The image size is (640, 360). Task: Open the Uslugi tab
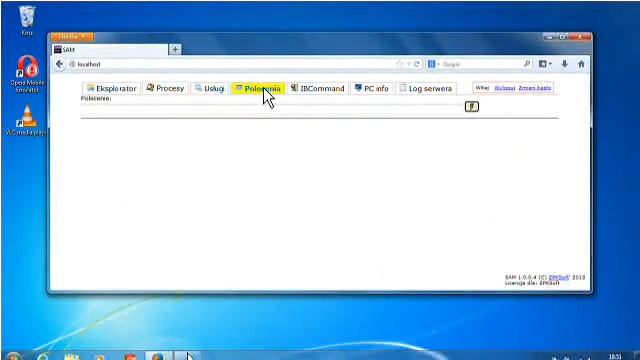tap(209, 88)
